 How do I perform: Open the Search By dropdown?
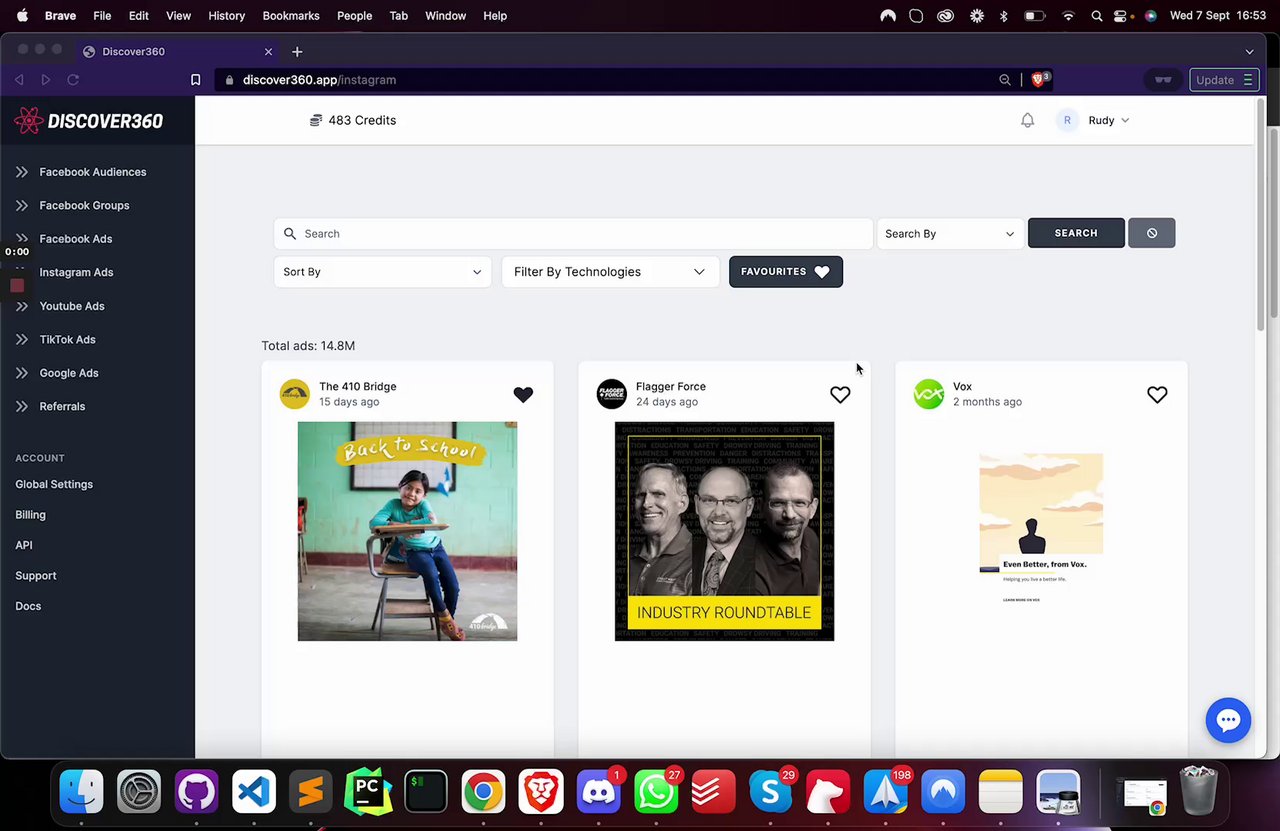coord(950,233)
